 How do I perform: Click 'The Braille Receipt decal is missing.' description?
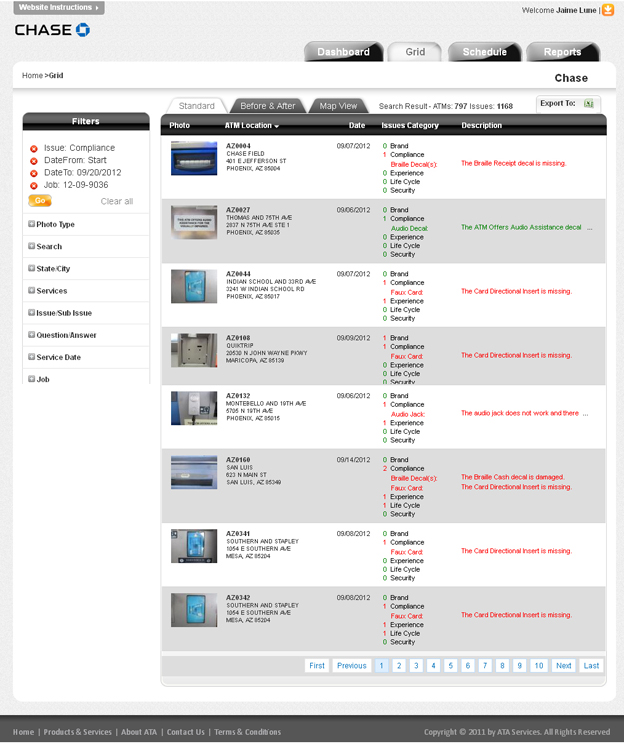pos(513,163)
